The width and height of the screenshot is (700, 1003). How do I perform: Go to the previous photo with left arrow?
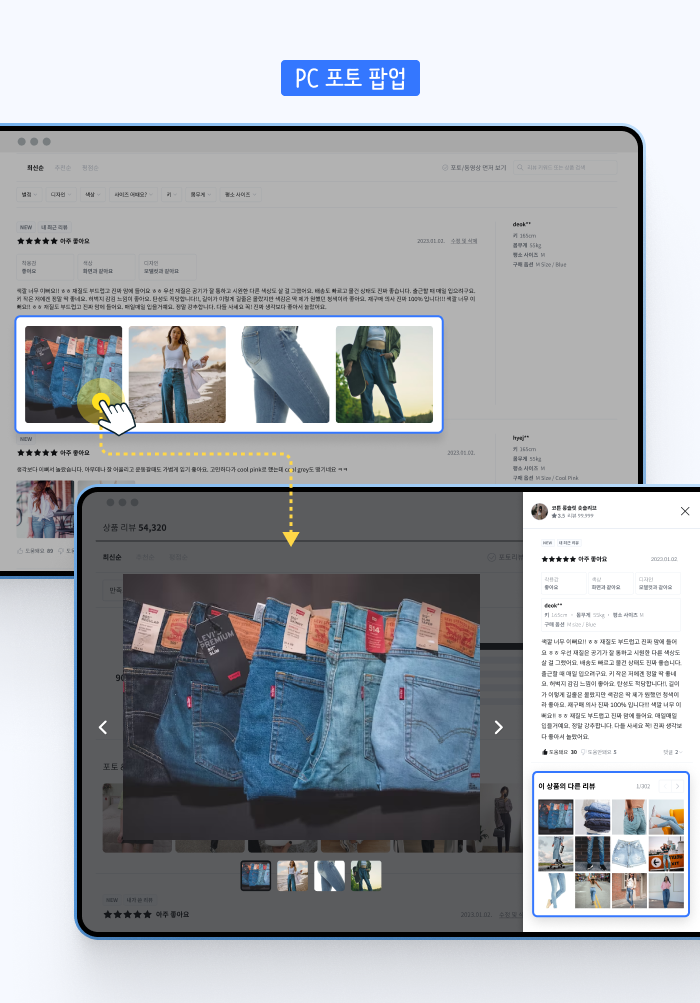click(x=103, y=727)
